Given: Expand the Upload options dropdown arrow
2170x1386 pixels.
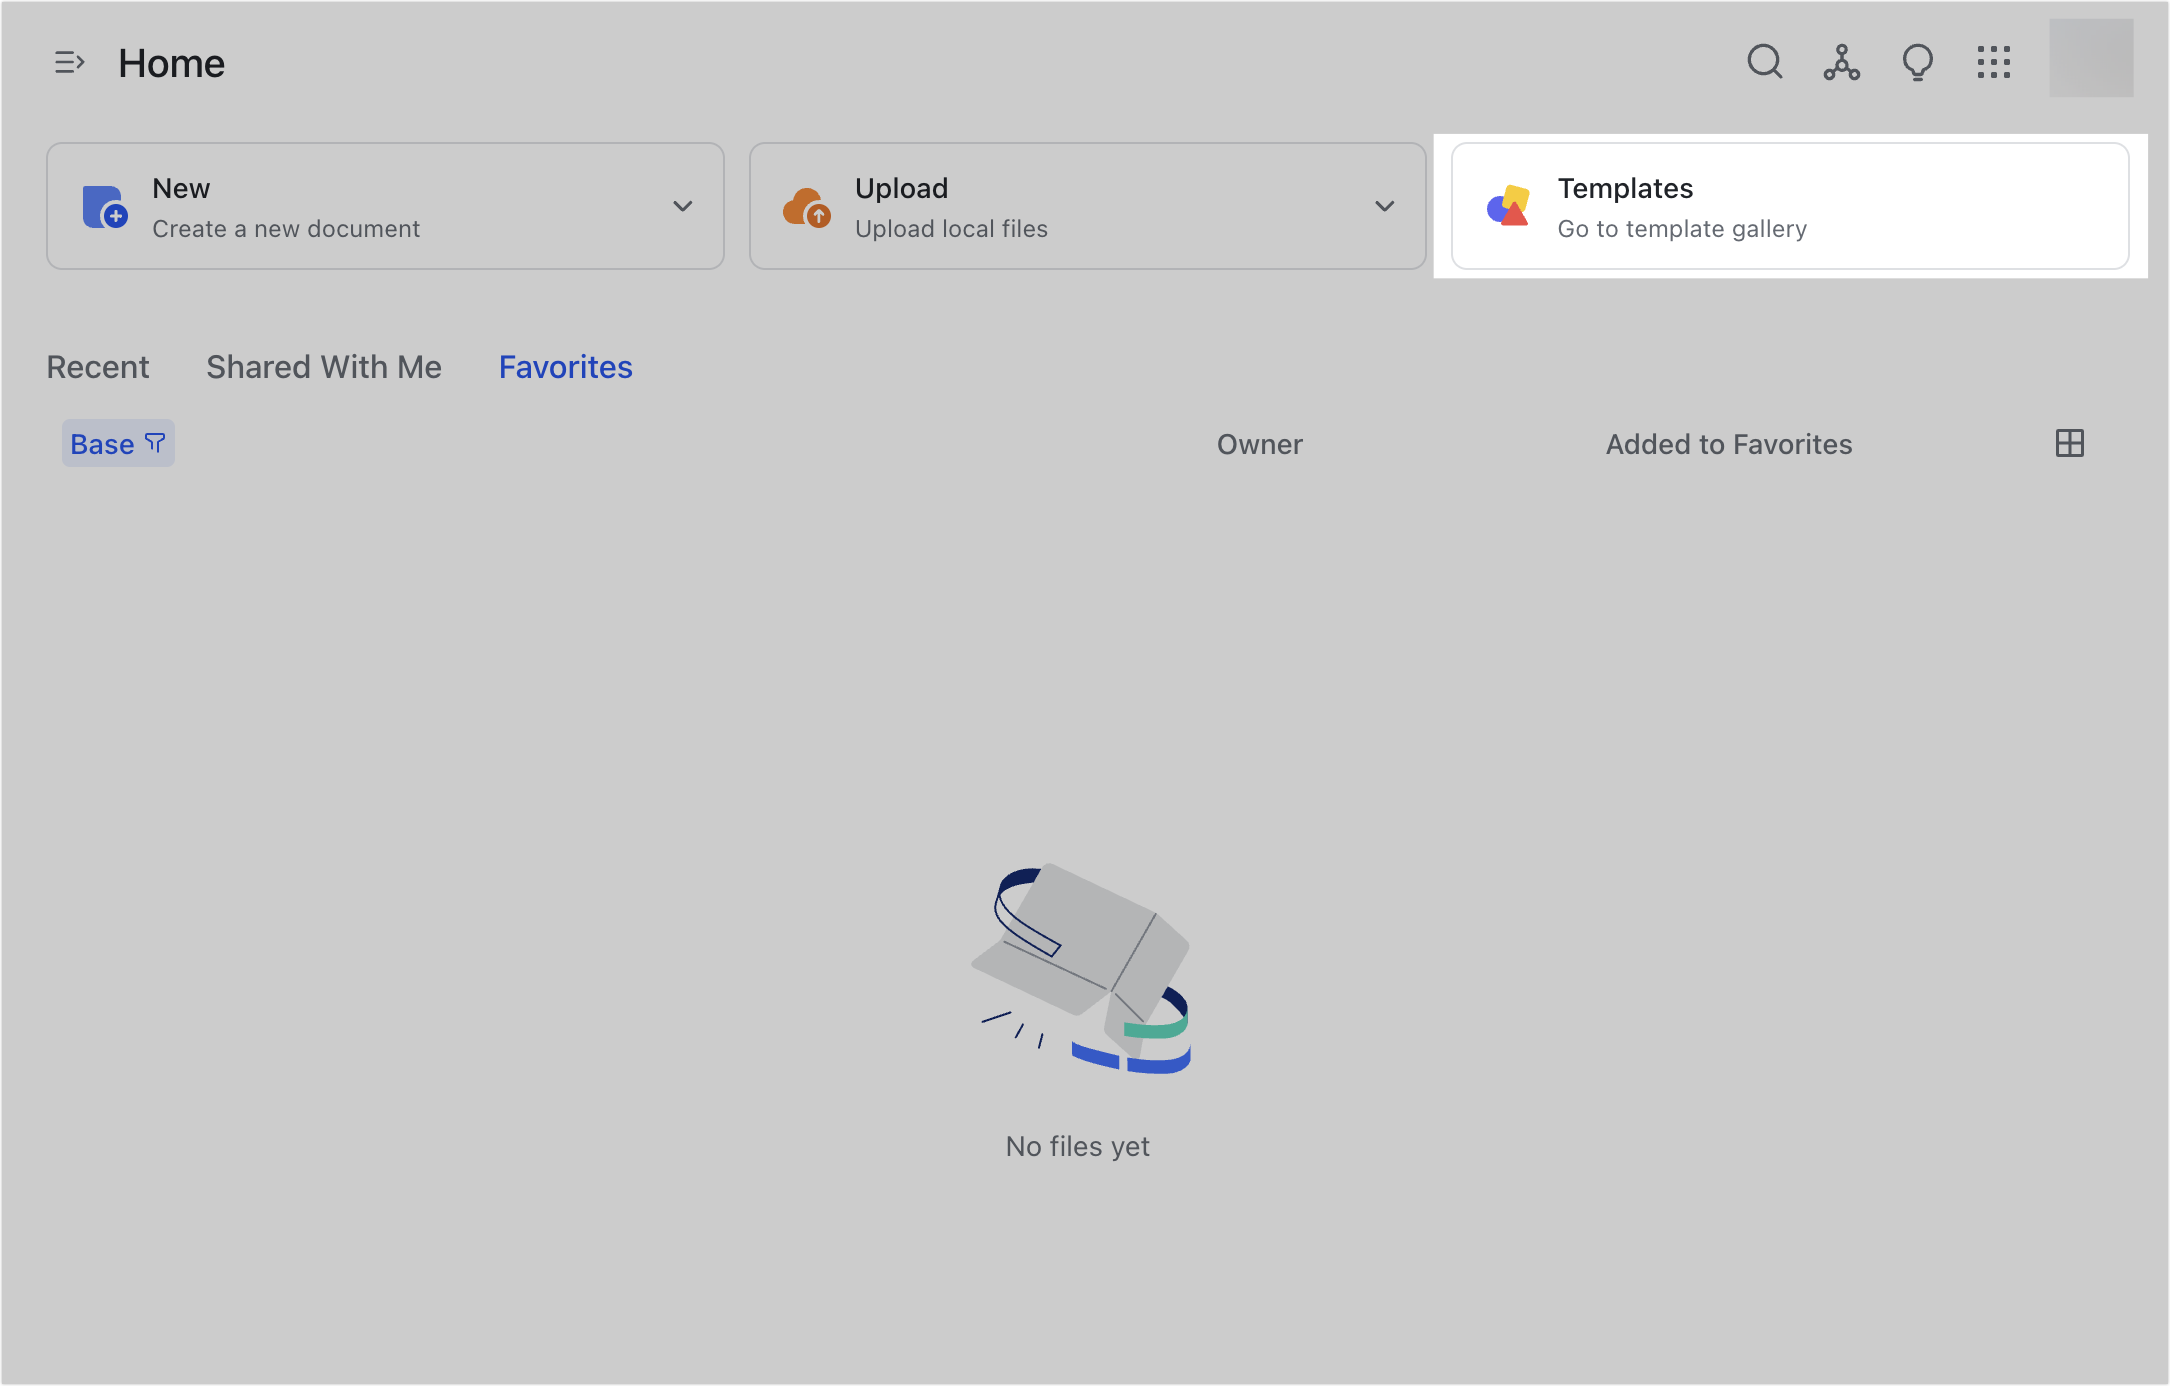Looking at the screenshot, I should [1385, 206].
